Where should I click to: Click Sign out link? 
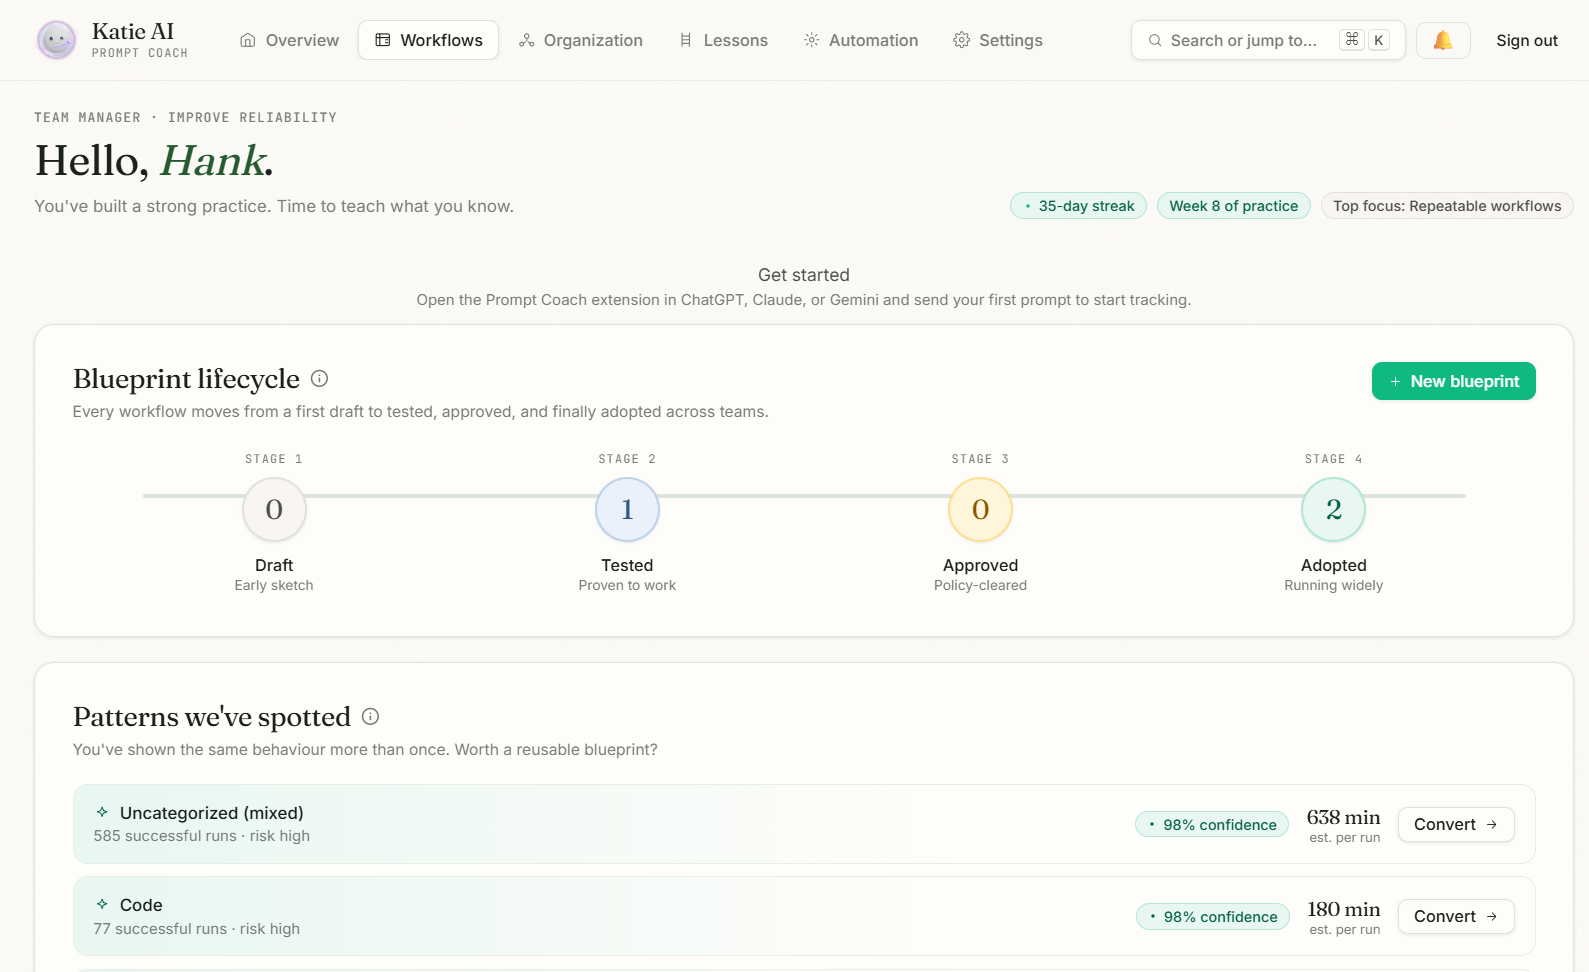[1526, 40]
